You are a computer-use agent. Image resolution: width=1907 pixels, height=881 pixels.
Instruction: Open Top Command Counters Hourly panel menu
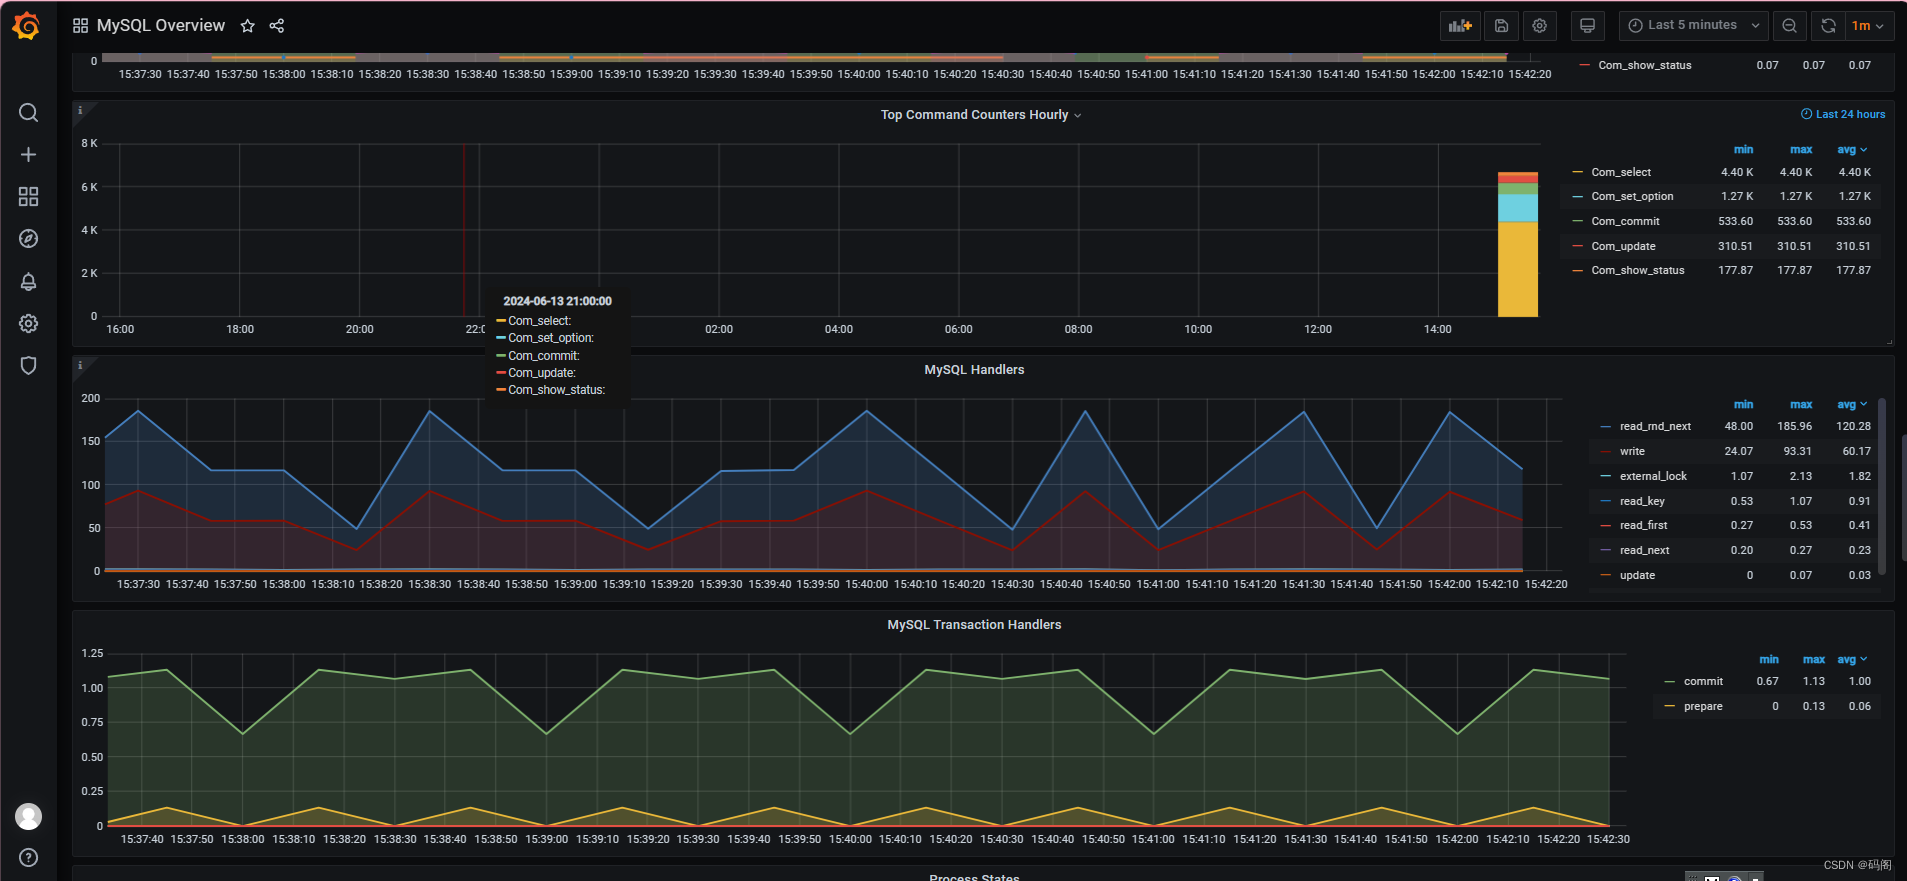click(x=980, y=115)
